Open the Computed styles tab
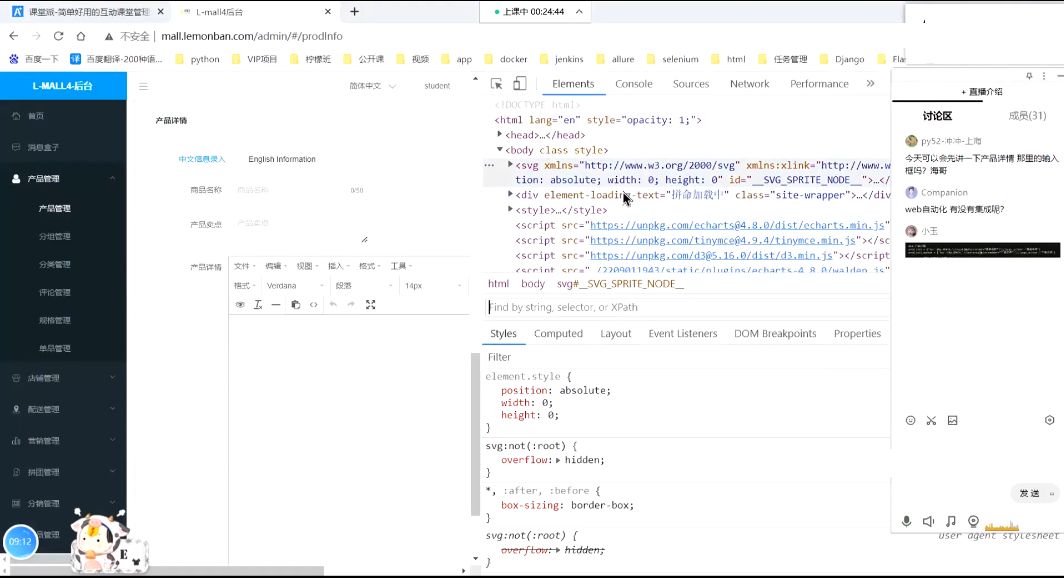1064x578 pixels. click(x=558, y=333)
